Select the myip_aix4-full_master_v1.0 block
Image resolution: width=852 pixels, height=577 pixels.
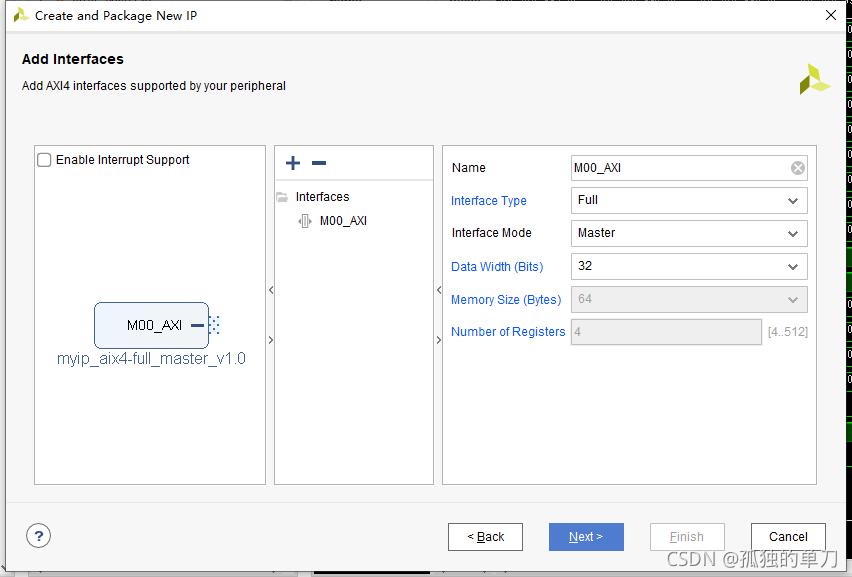click(x=151, y=325)
